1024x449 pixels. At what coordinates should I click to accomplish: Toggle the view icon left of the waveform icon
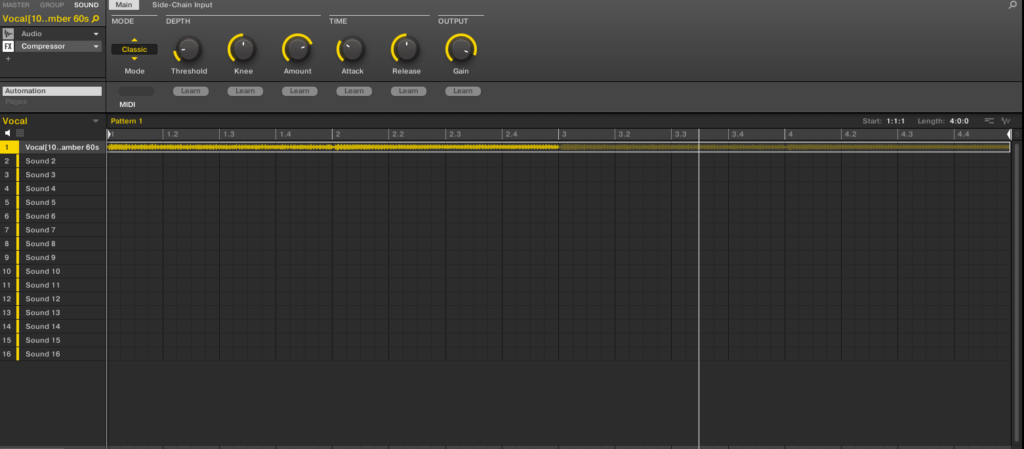(x=989, y=121)
